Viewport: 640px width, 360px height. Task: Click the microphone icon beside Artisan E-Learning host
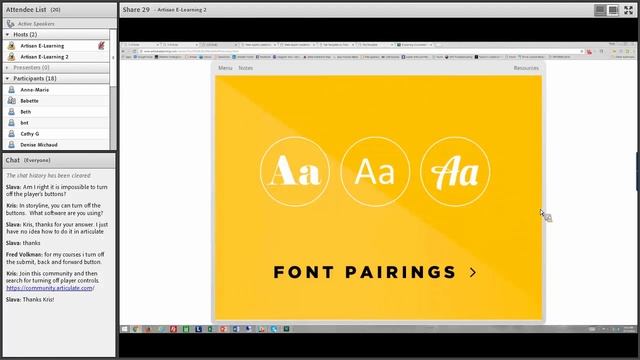[x=101, y=45]
